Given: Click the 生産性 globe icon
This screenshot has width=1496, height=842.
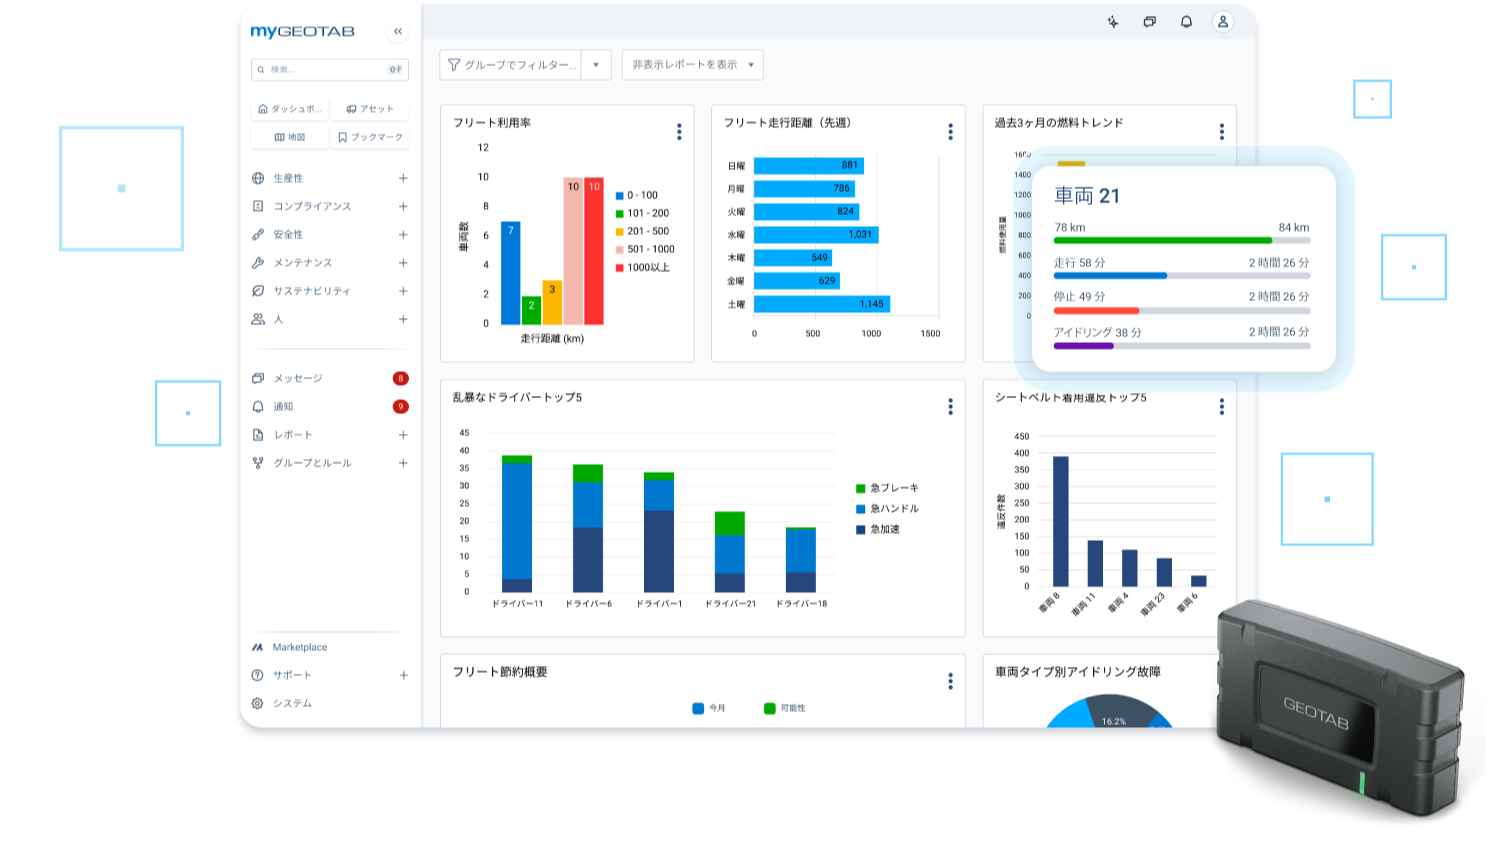Looking at the screenshot, I should pos(258,178).
